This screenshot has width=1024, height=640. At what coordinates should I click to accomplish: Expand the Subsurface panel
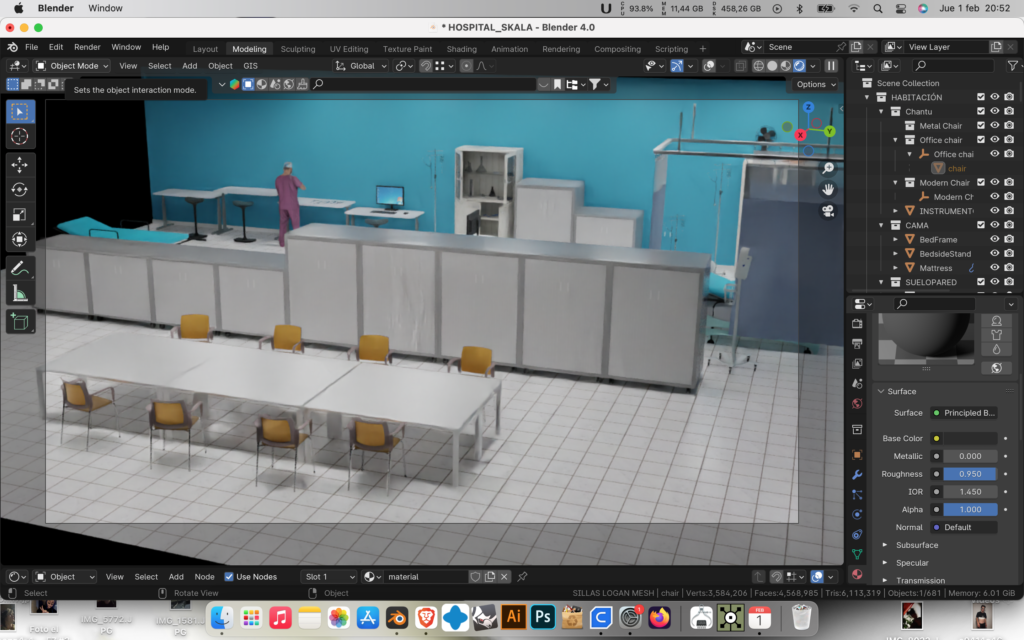(916, 545)
